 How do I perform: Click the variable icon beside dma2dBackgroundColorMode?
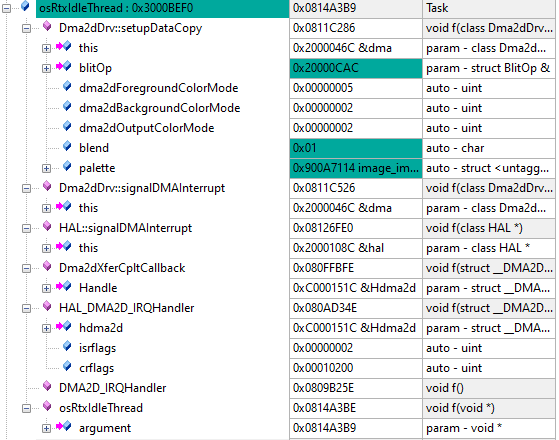tap(67, 106)
